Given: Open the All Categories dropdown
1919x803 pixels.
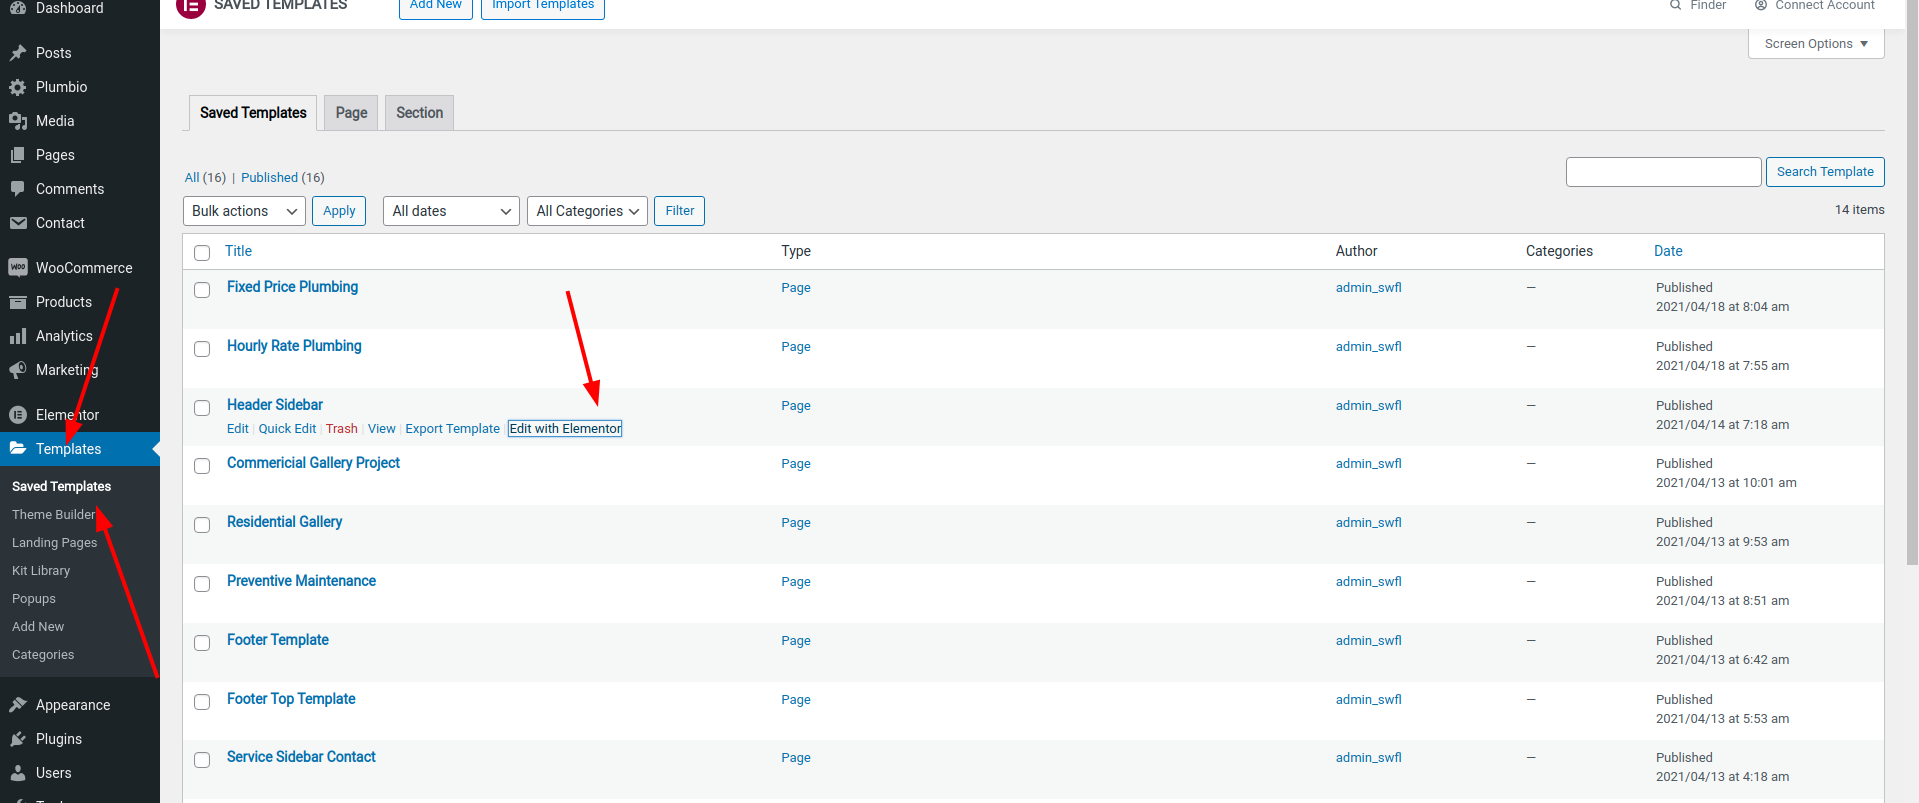Looking at the screenshot, I should coord(587,211).
